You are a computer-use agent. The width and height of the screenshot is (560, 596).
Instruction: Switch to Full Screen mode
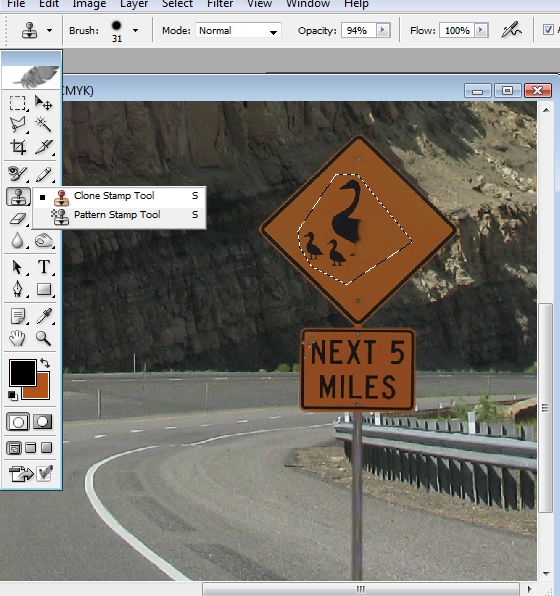pyautogui.click(x=46, y=448)
